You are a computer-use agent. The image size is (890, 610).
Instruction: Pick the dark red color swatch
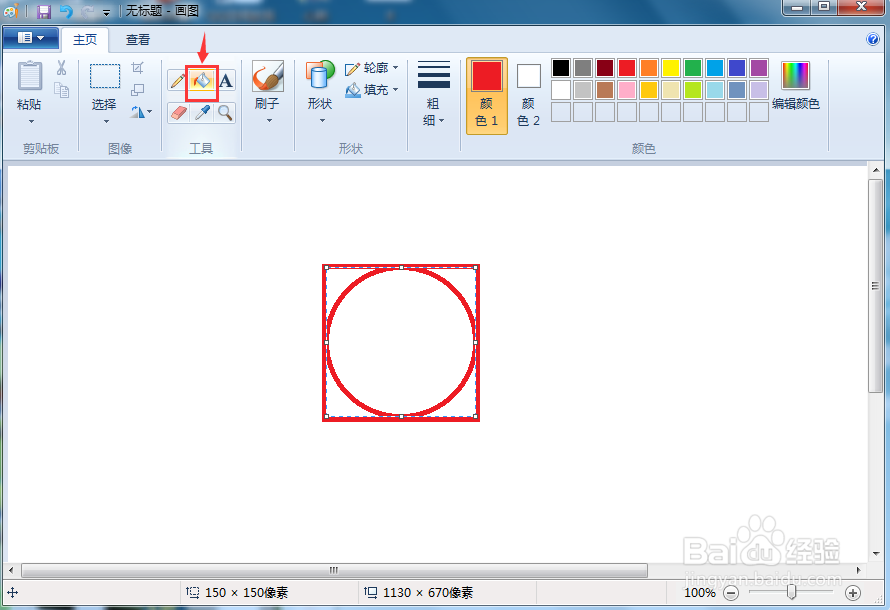tap(604, 68)
